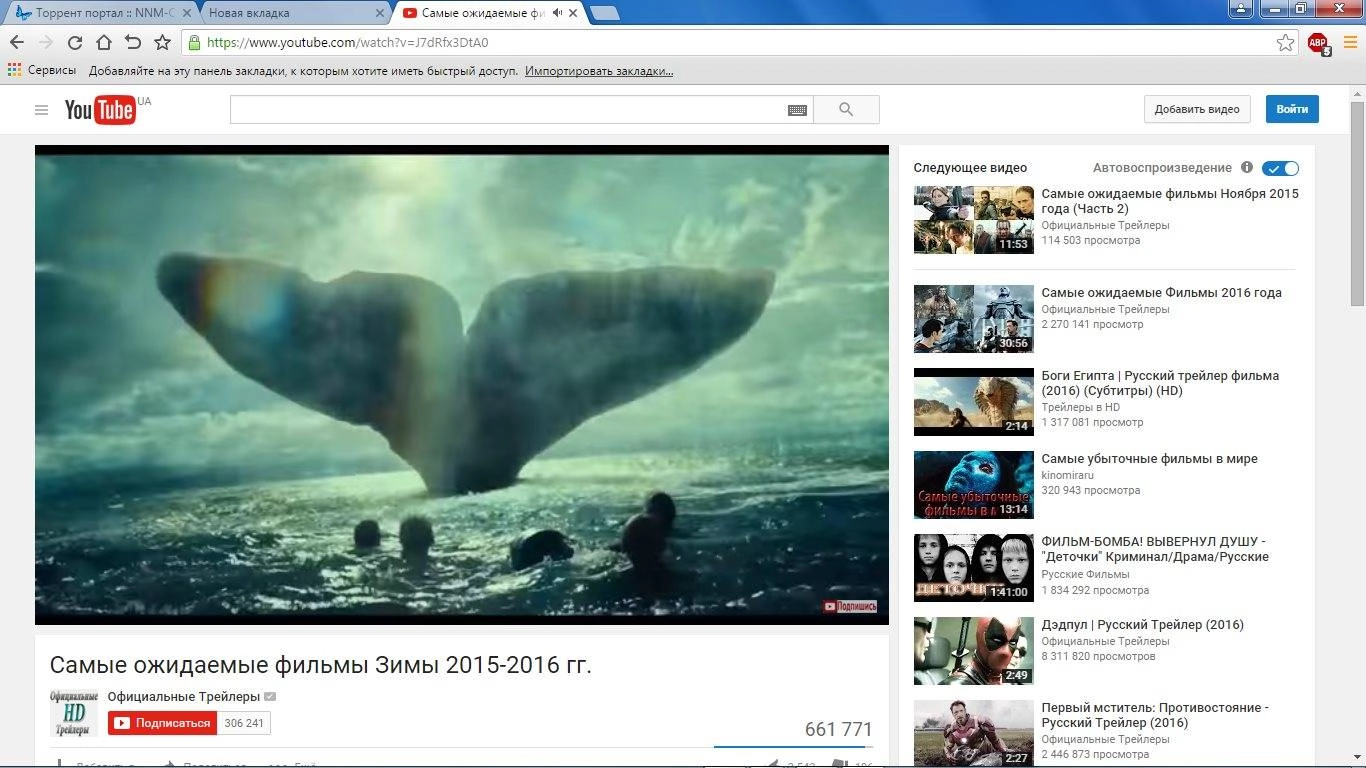
Task: Click the Подписись watermark in video
Action: click(849, 606)
